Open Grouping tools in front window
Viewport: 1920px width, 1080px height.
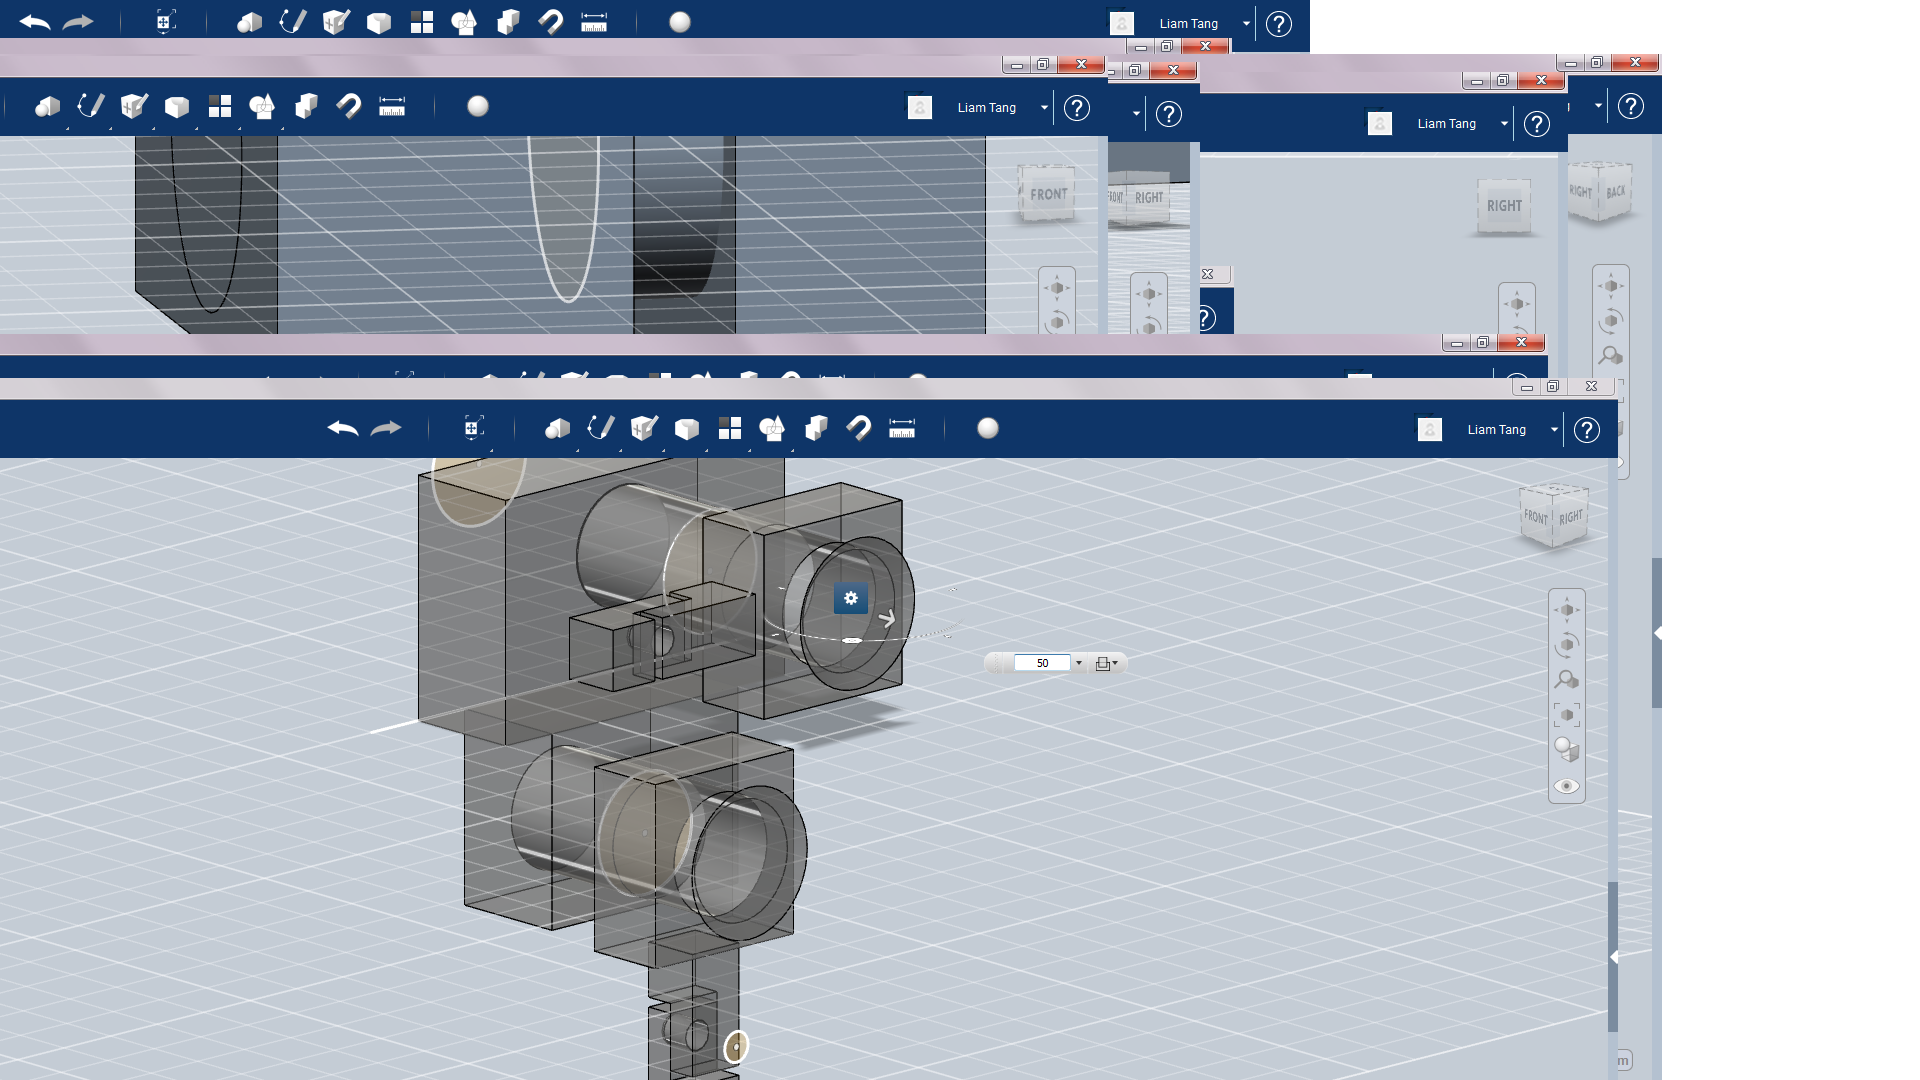pyautogui.click(x=772, y=429)
